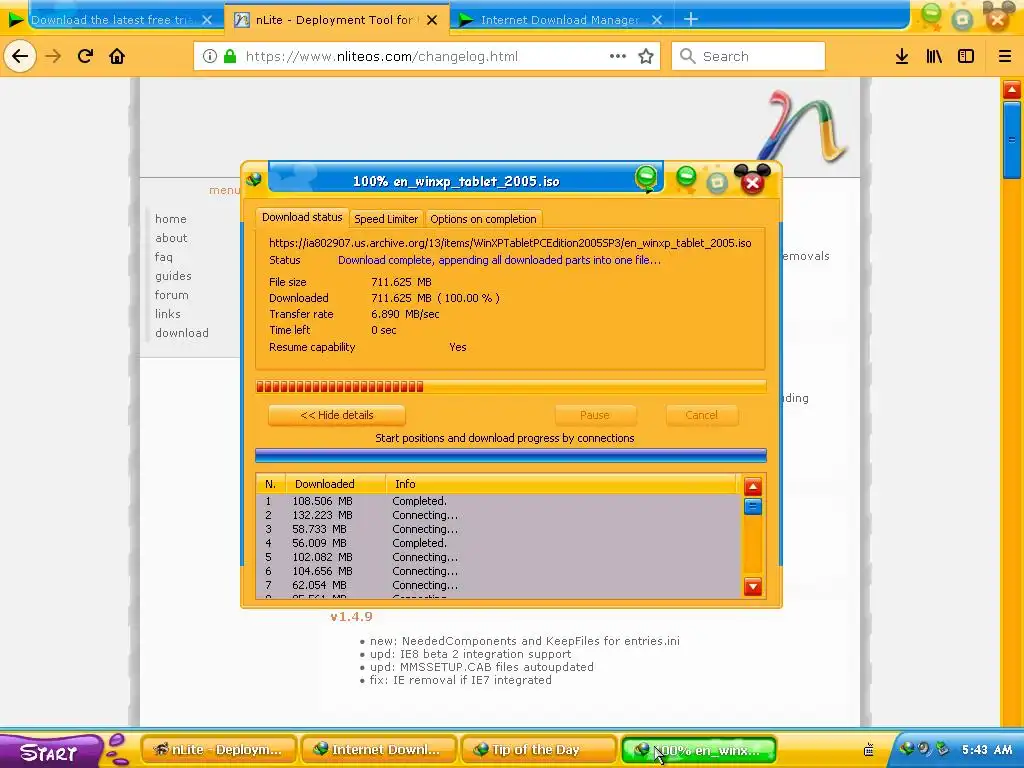
Task: Select connection row with 132.223 MB
Action: coord(498,515)
